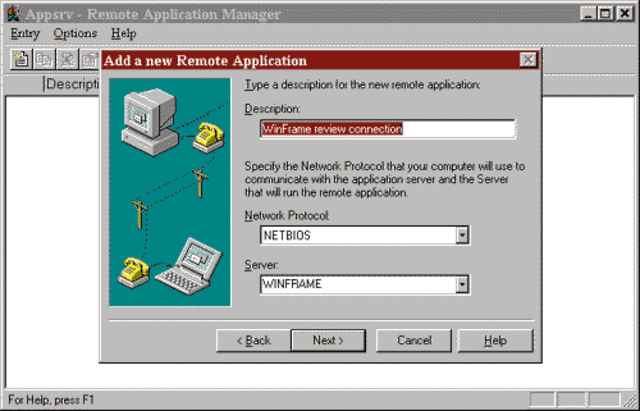Open the Entry menu
The height and width of the screenshot is (411, 640).
tap(25, 33)
